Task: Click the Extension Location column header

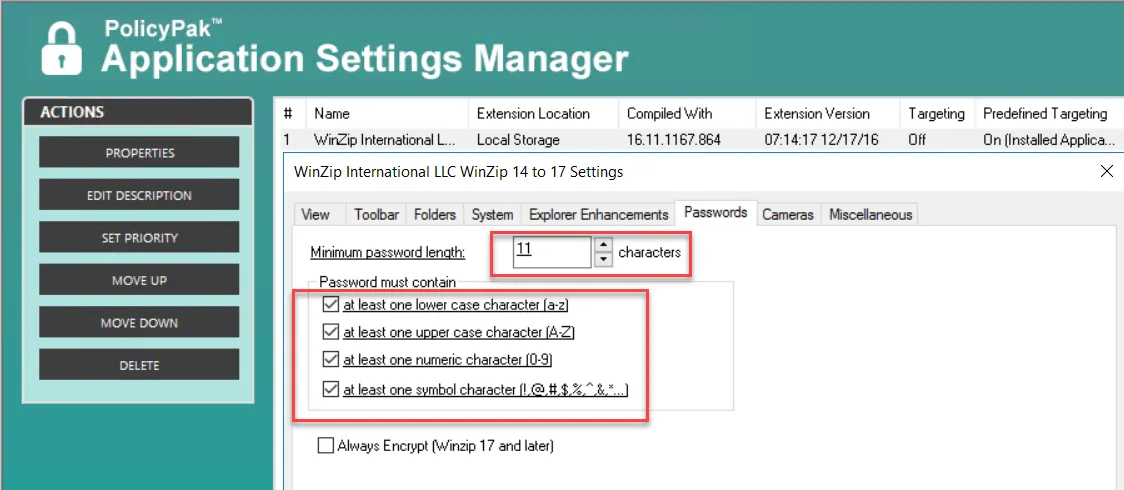Action: coord(543,113)
